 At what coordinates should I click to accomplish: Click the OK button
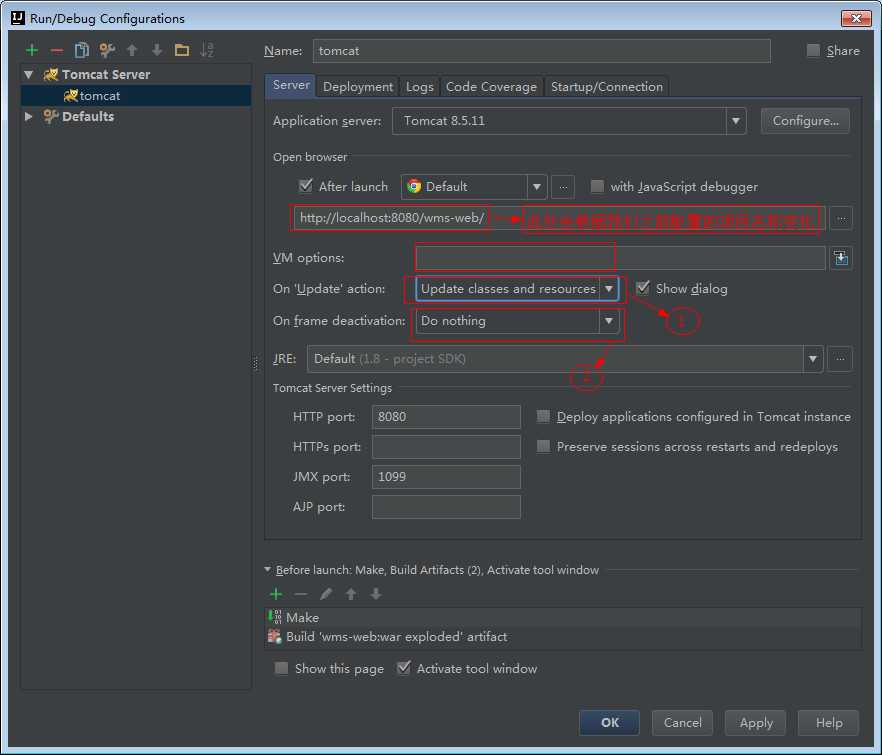pos(609,722)
